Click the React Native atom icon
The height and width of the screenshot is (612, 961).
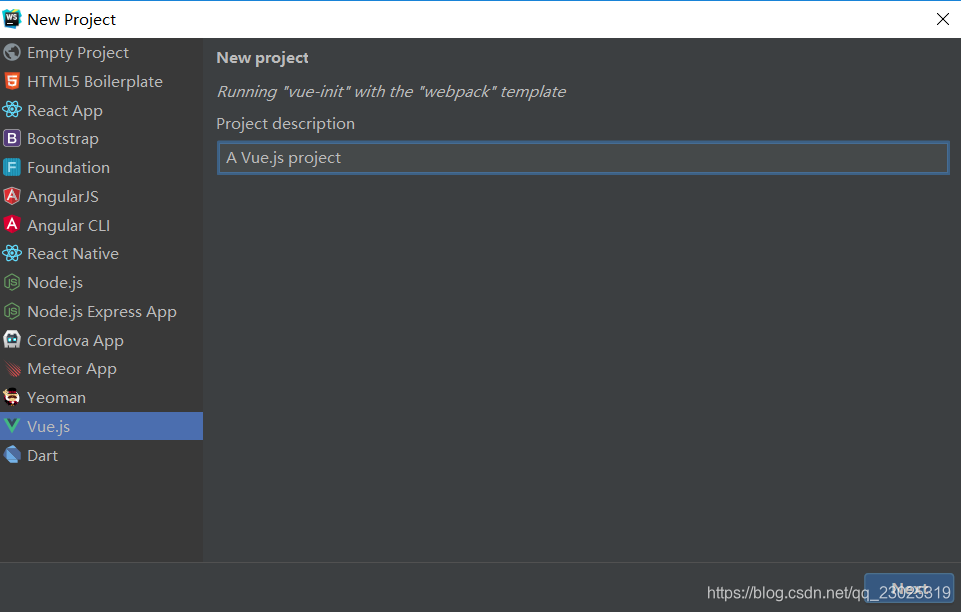click(x=12, y=253)
